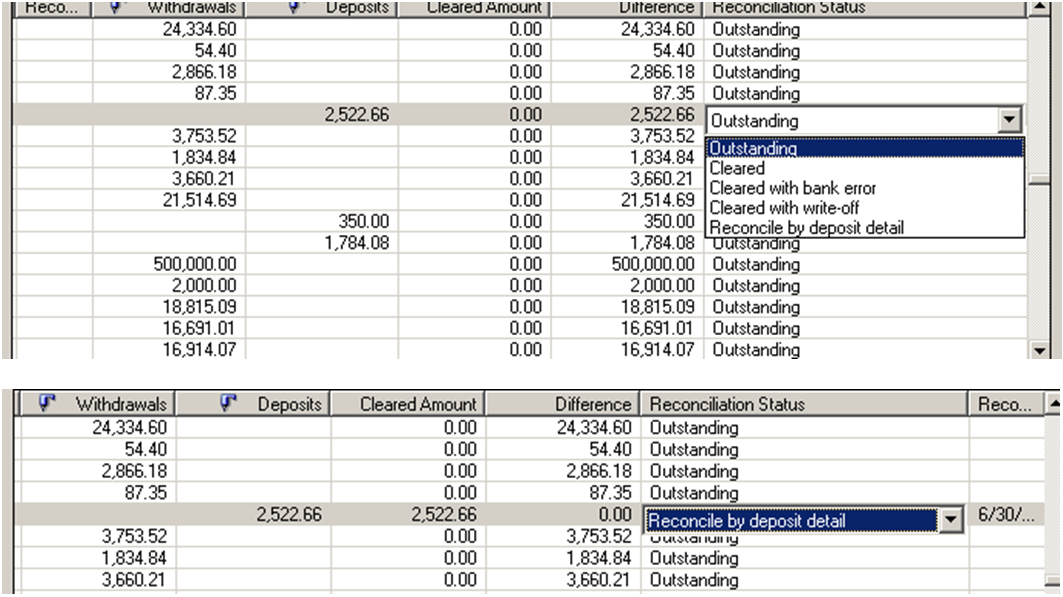
Task: Choose 'Cleared with bank error' option
Action: (864, 188)
